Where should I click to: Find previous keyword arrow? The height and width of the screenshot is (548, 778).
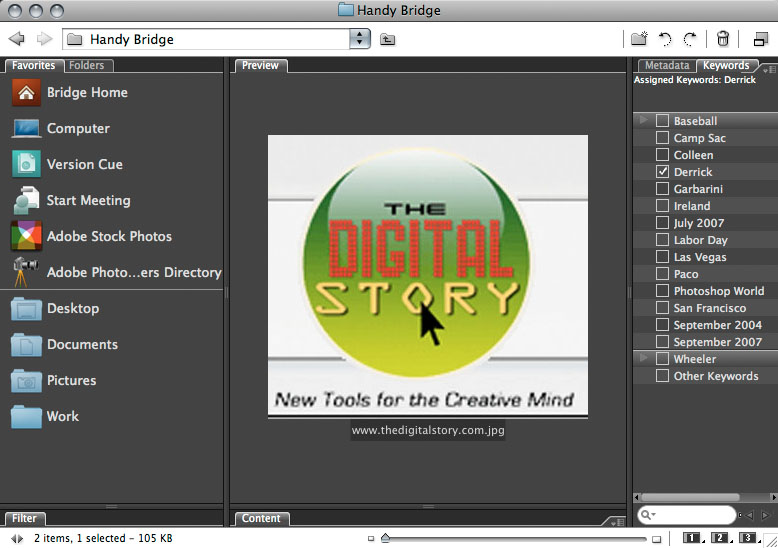[750, 515]
